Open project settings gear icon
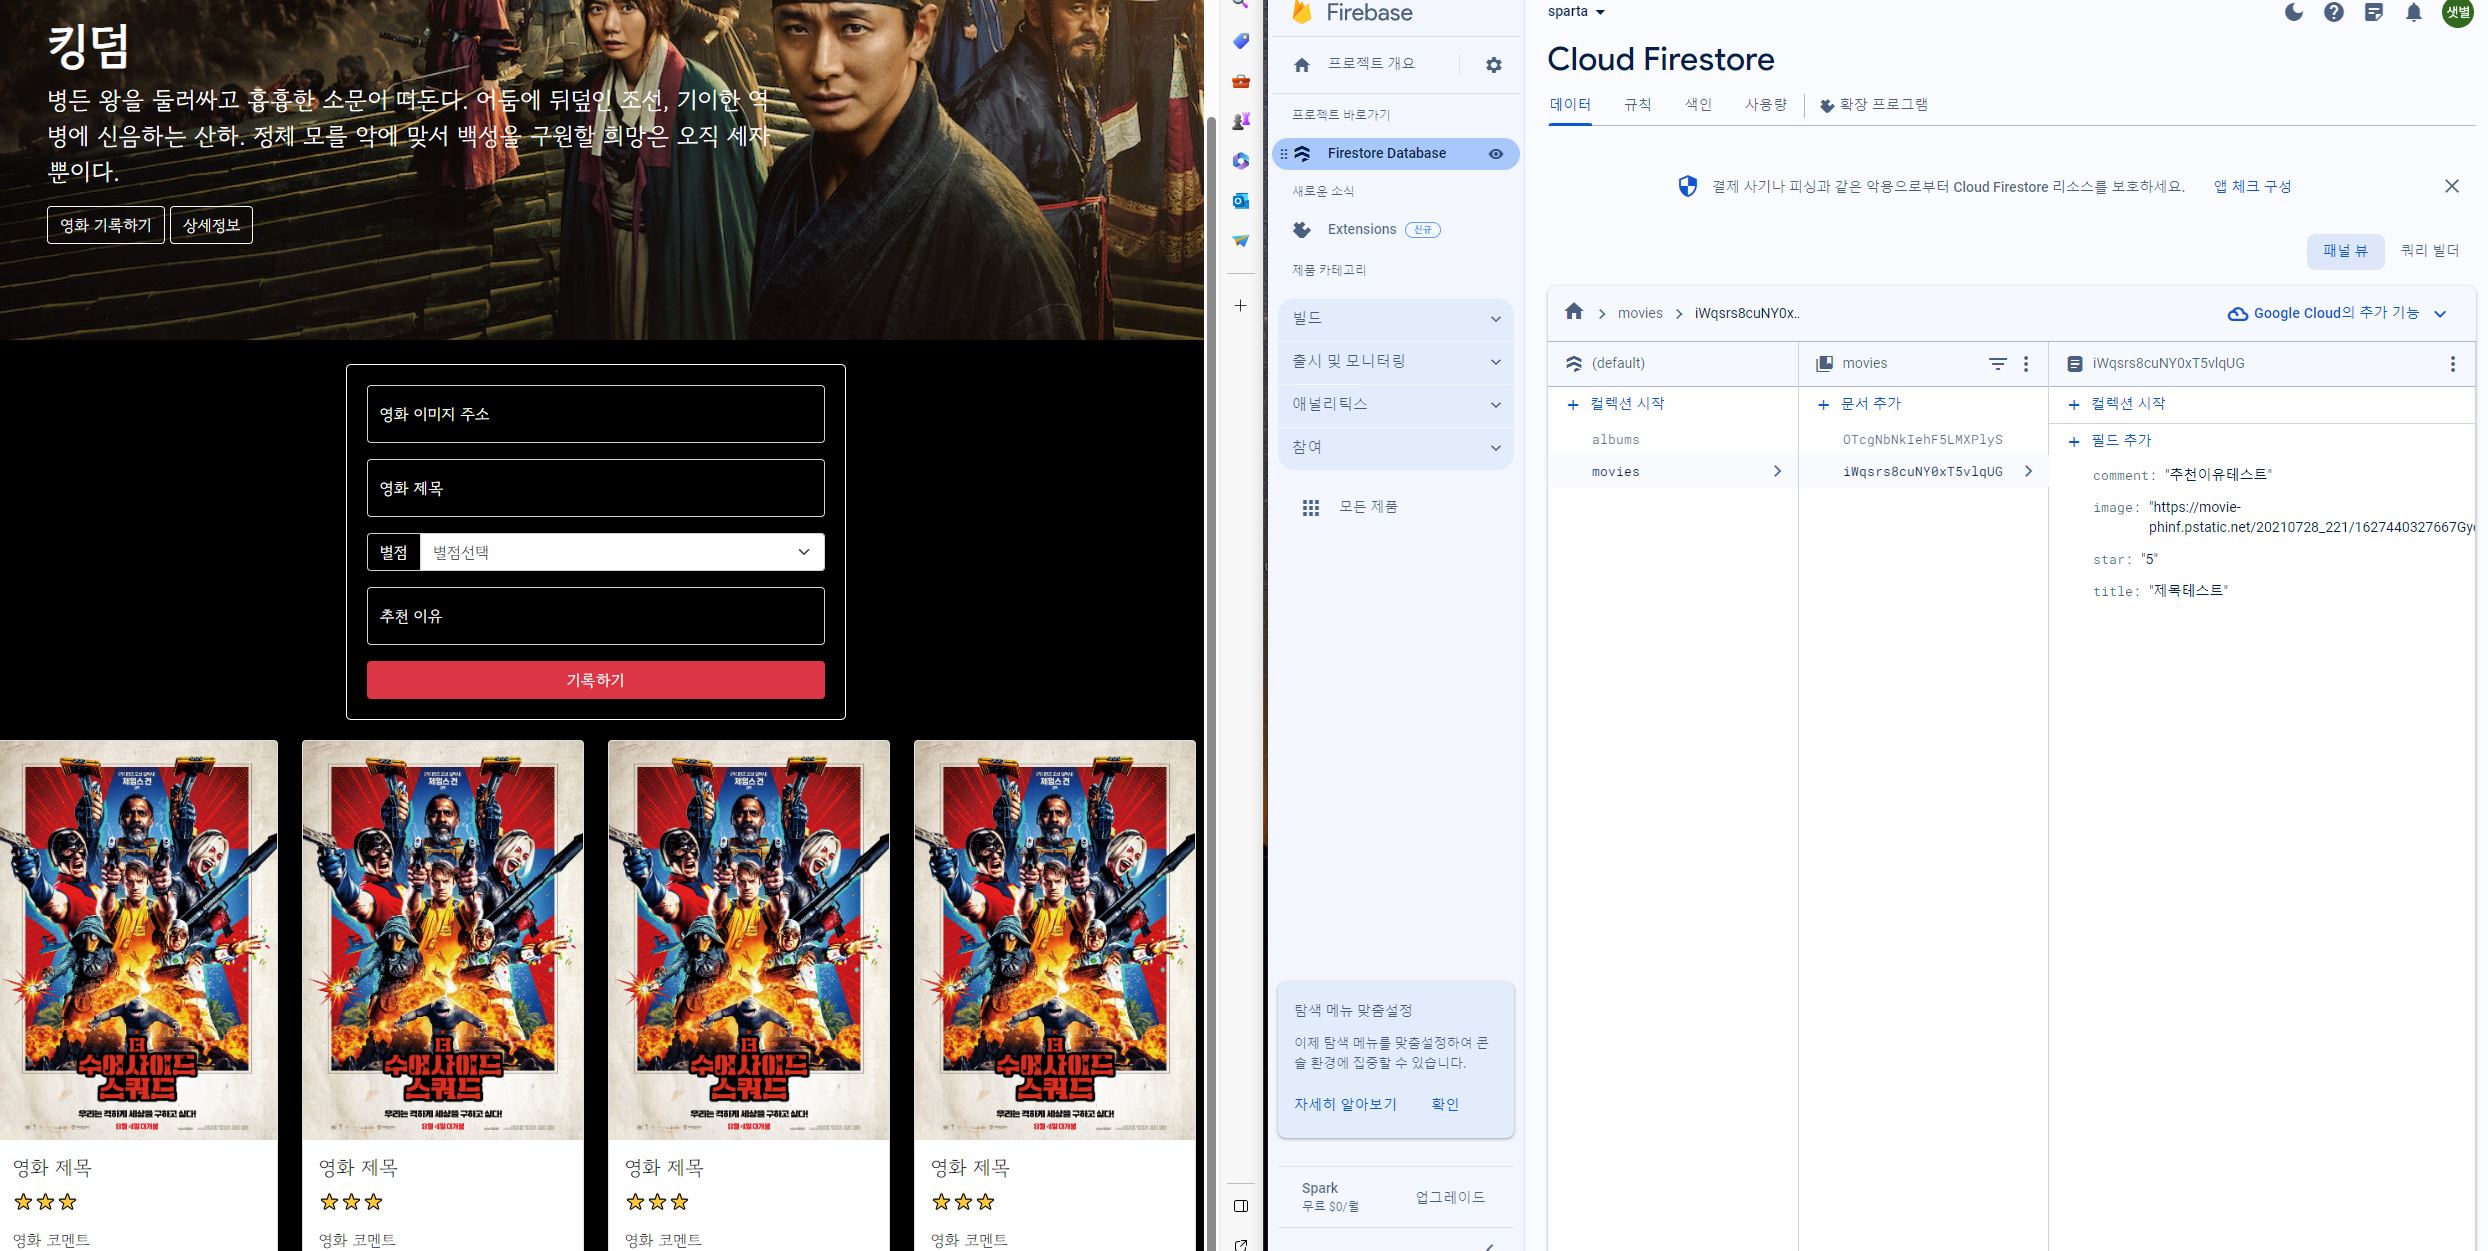Viewport: 2488px width, 1251px height. pos(1494,65)
